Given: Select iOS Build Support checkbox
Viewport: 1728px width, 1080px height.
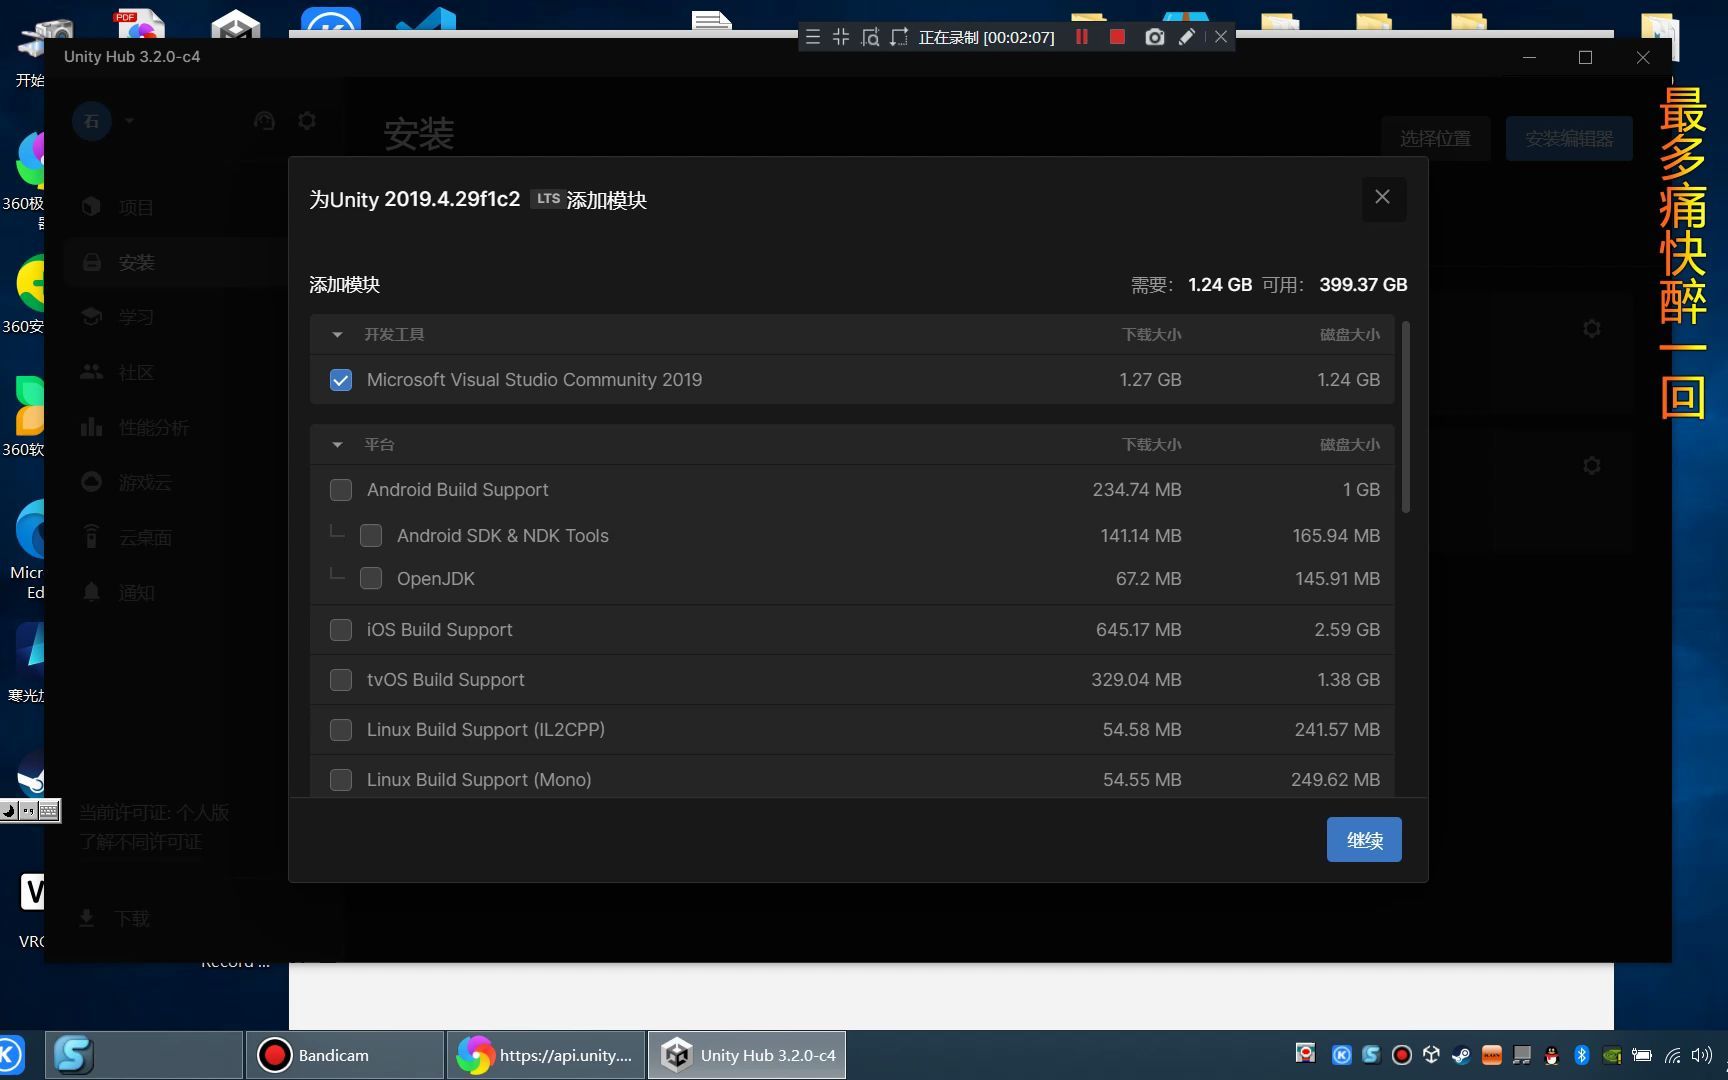Looking at the screenshot, I should pyautogui.click(x=341, y=630).
